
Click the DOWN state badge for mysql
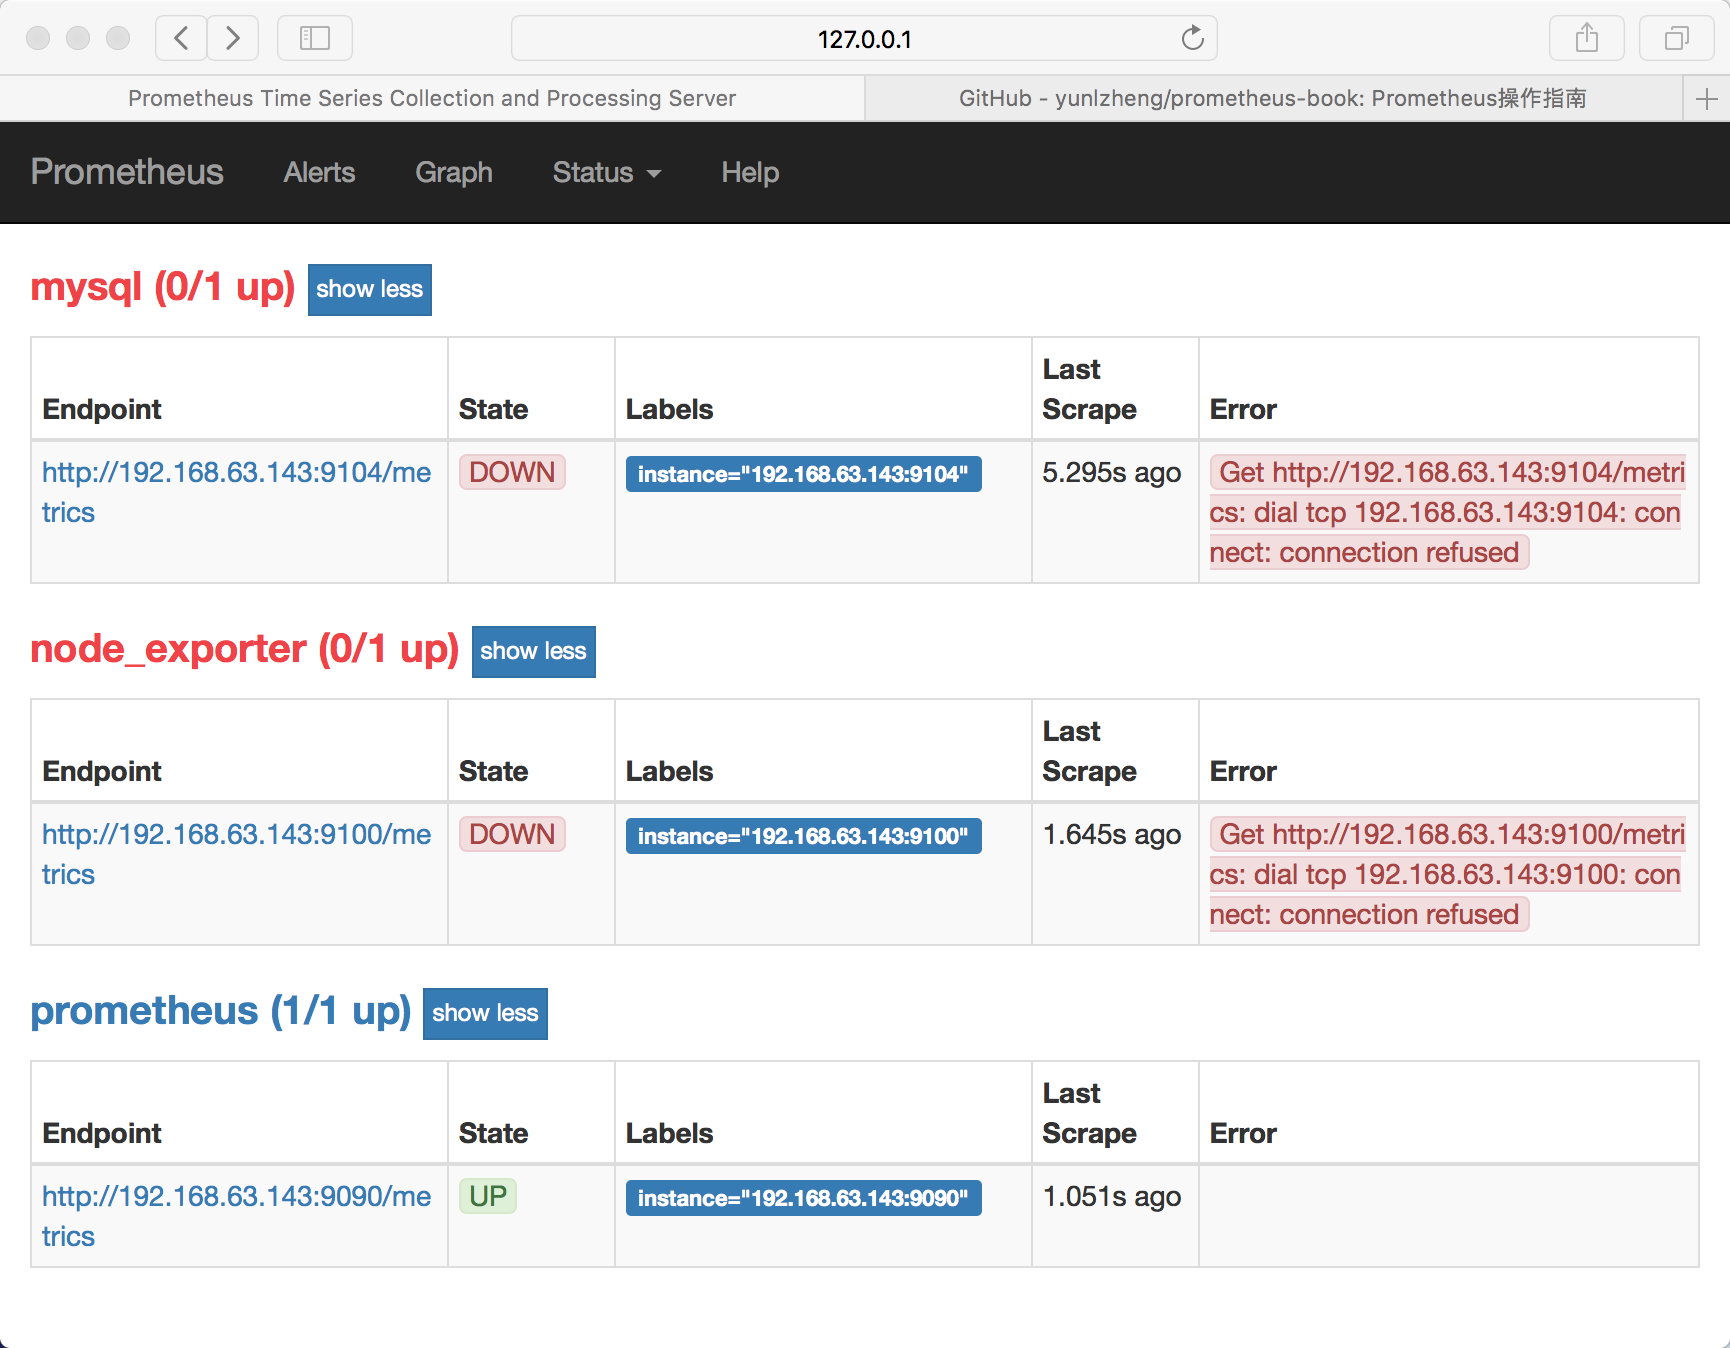pyautogui.click(x=512, y=472)
